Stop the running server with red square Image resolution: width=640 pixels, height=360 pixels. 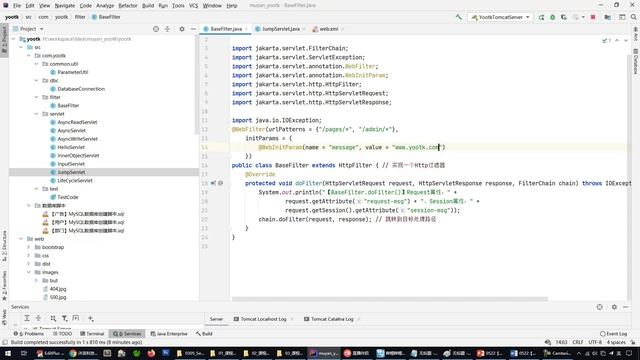pos(593,17)
